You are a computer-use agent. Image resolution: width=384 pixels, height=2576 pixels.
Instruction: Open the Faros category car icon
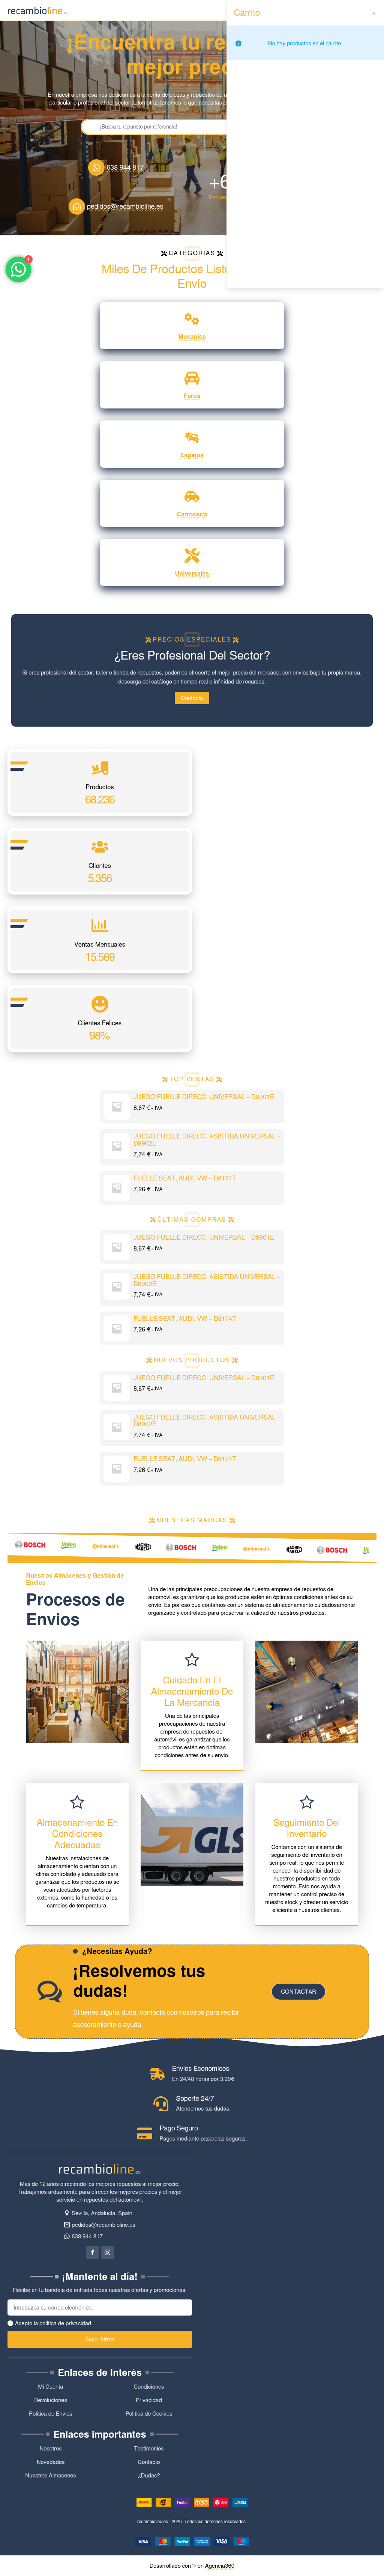pos(192,378)
